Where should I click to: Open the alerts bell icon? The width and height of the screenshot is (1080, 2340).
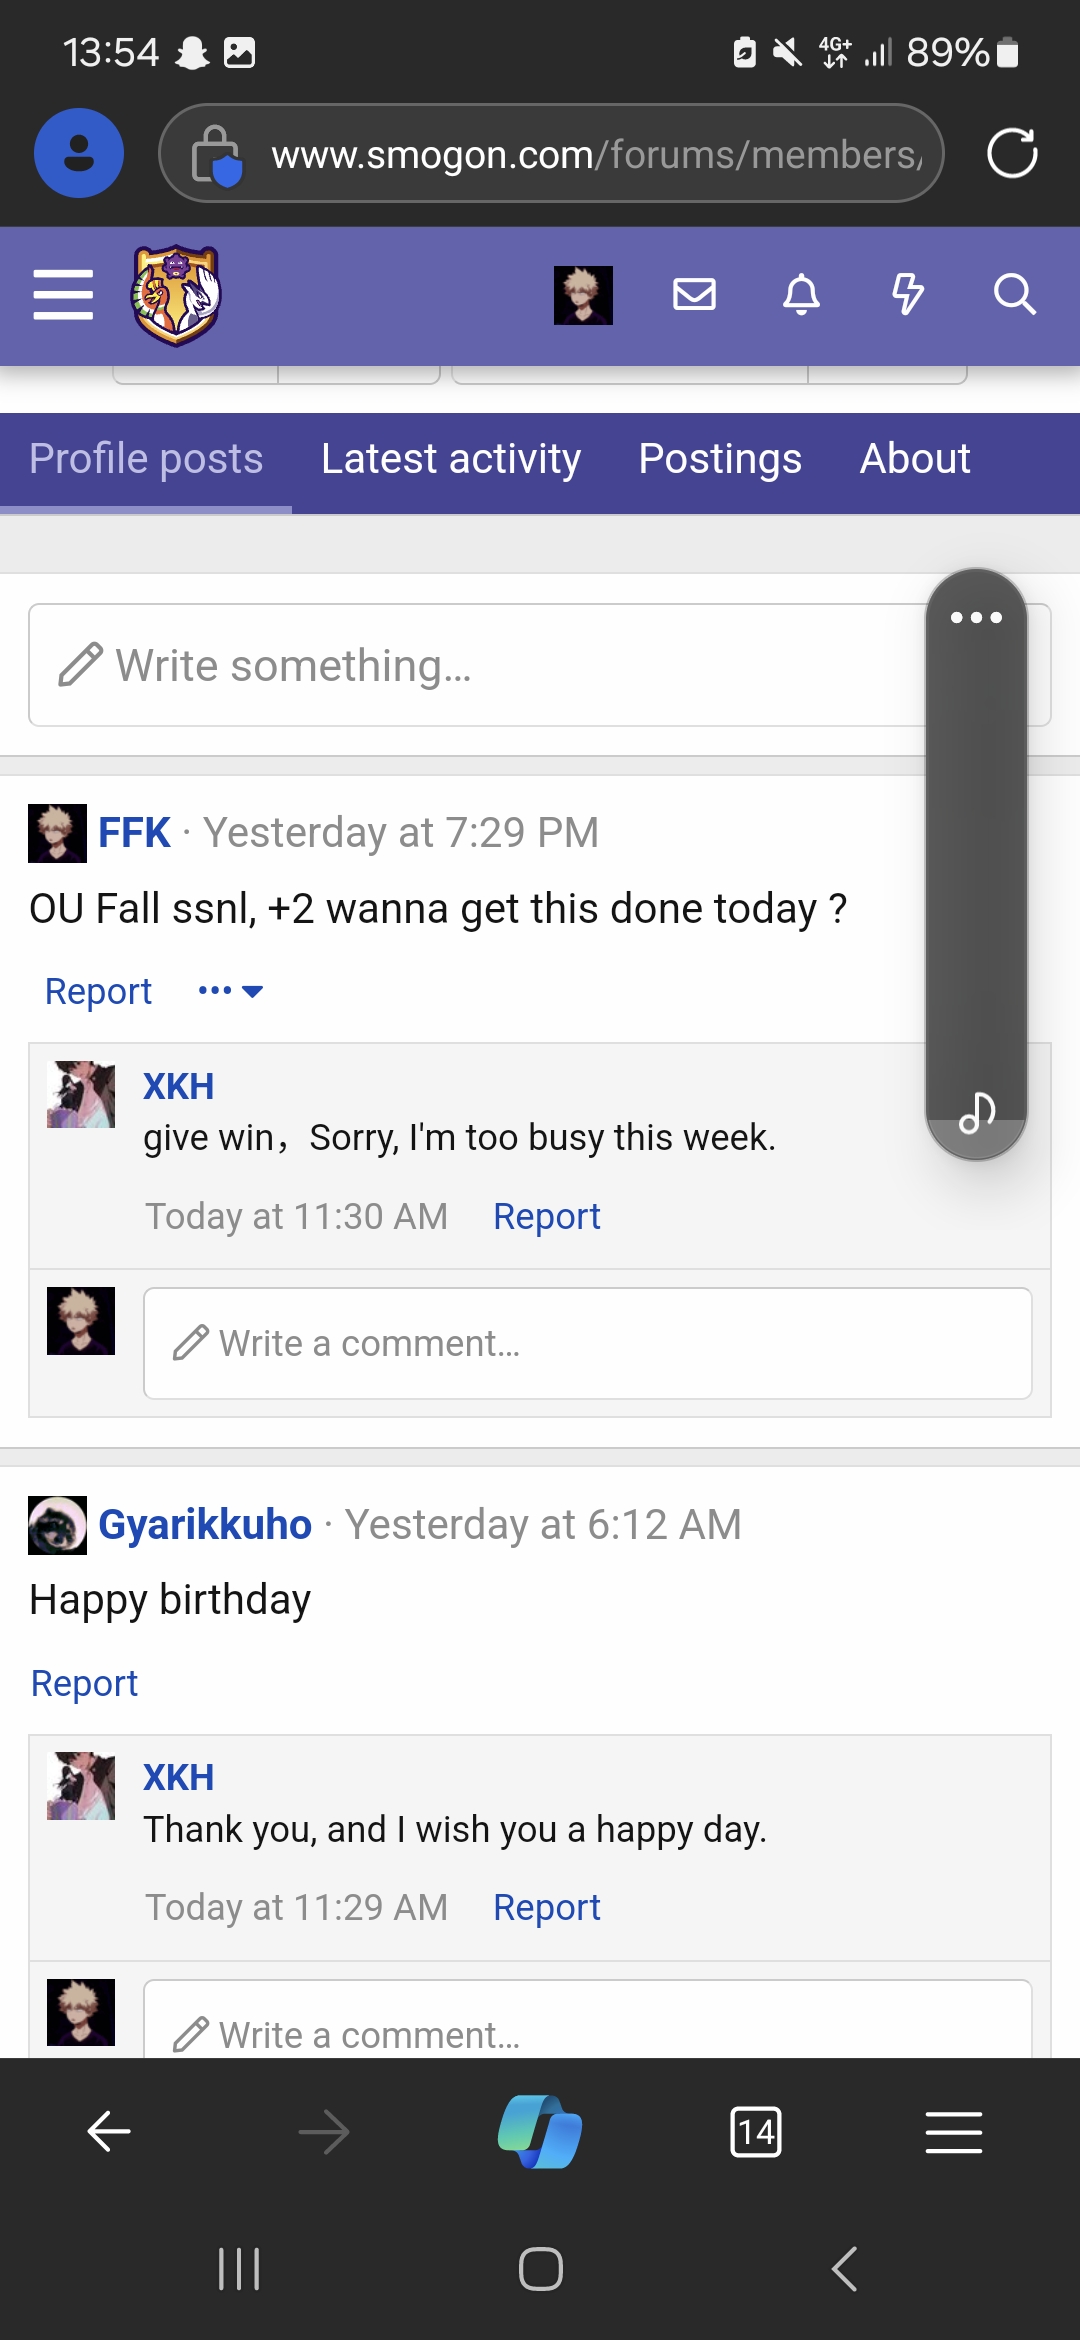801,295
